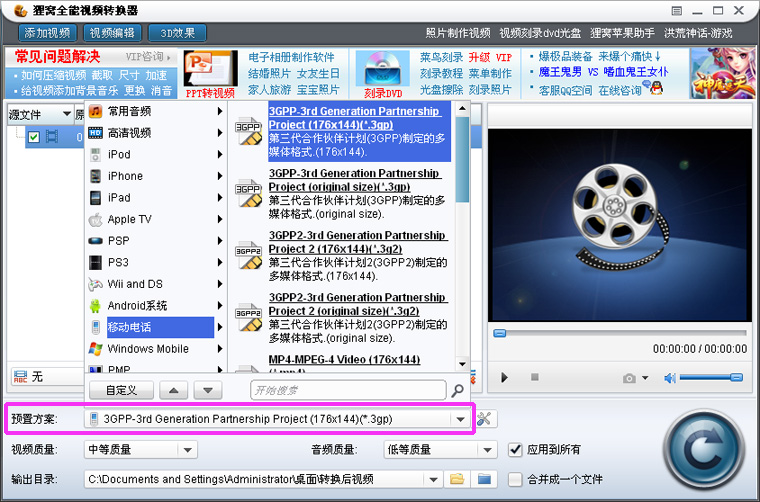Viewport: 760px width, 502px height.
Task: Enable 合并成一个文件 checkbox
Action: point(515,479)
